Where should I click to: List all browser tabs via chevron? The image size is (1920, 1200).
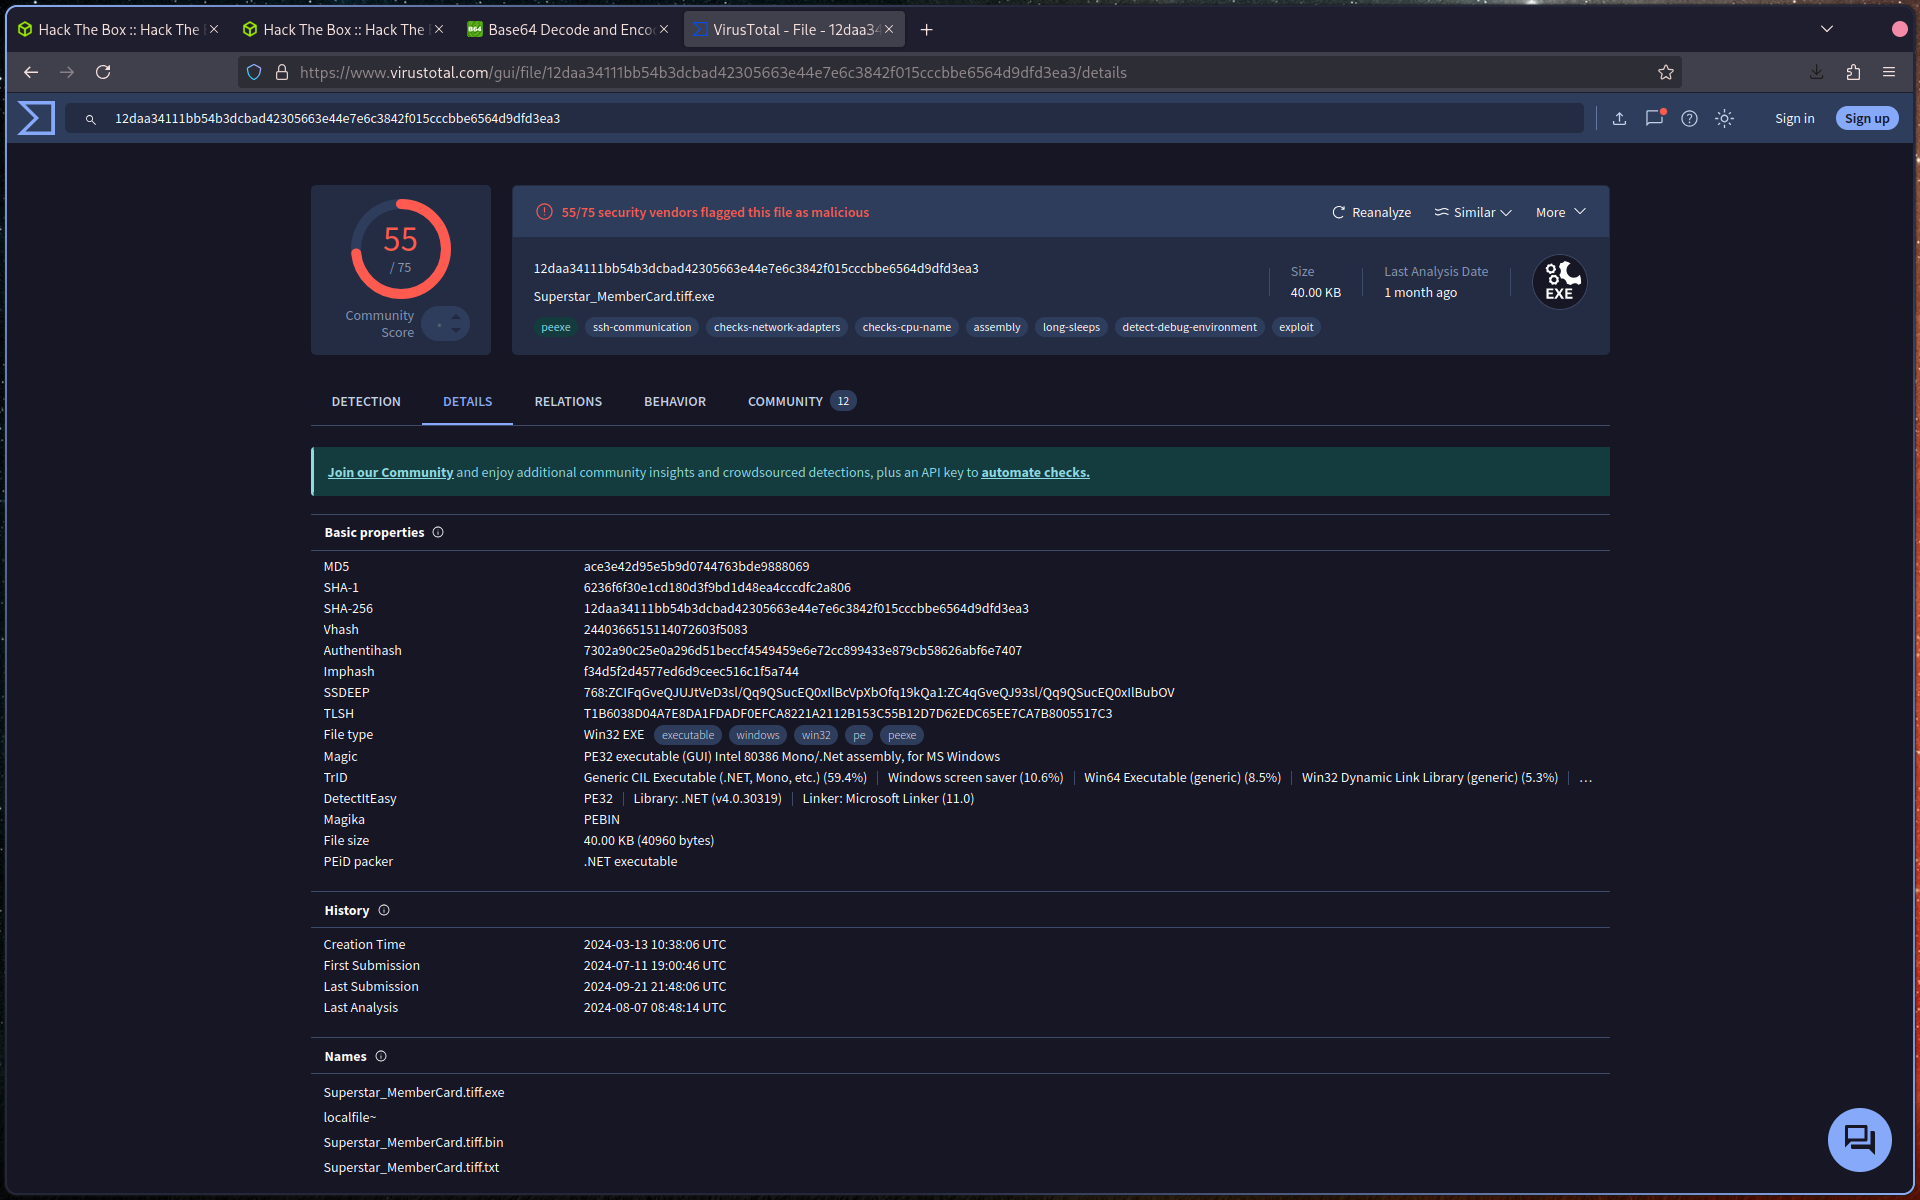(x=1827, y=30)
